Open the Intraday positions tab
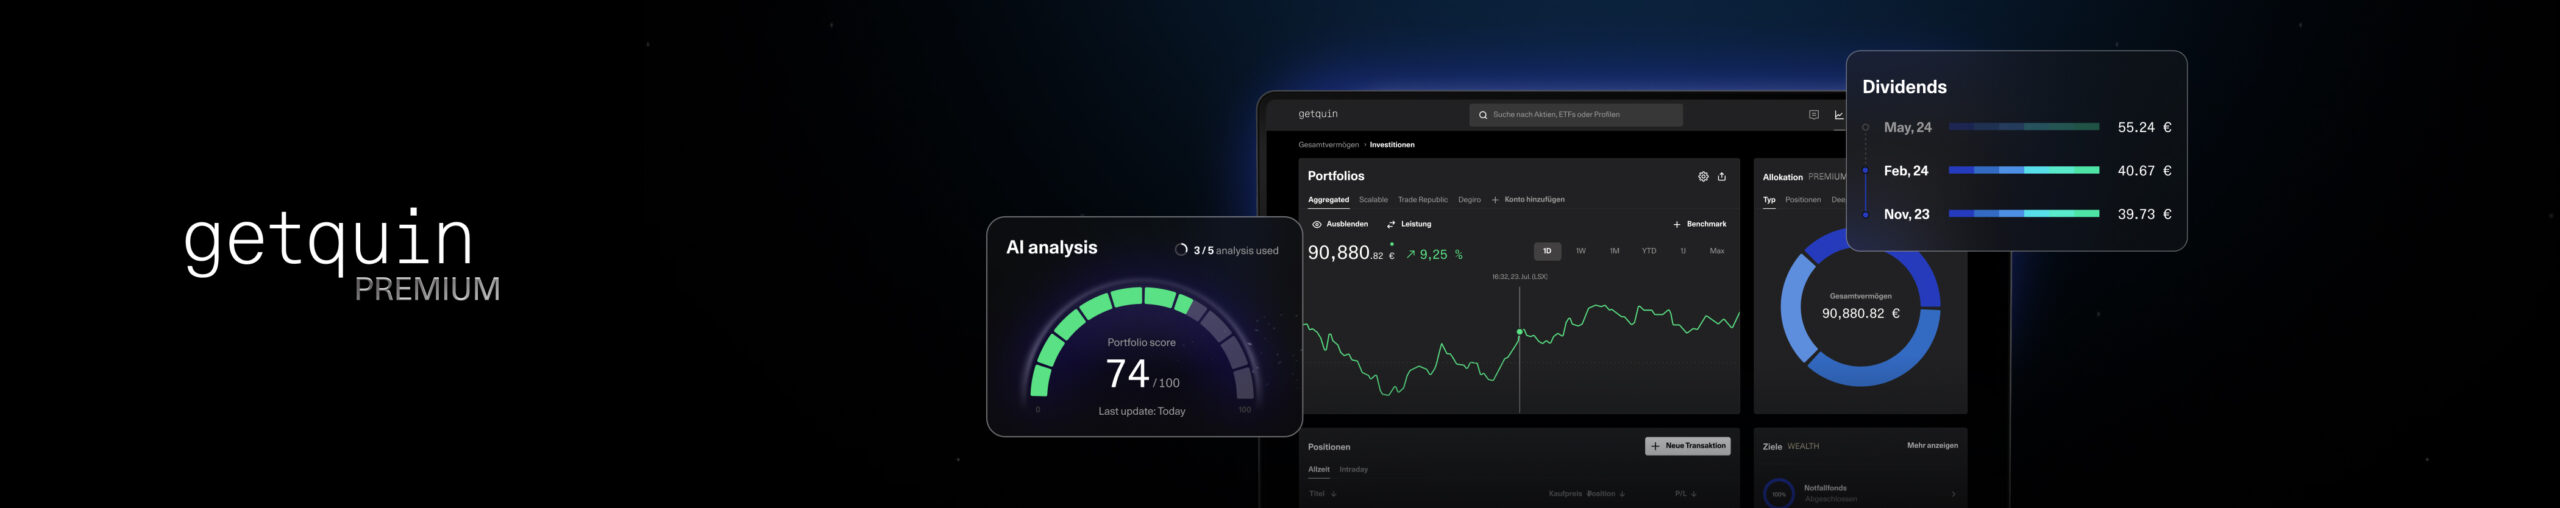2560x508 pixels. tap(1353, 470)
